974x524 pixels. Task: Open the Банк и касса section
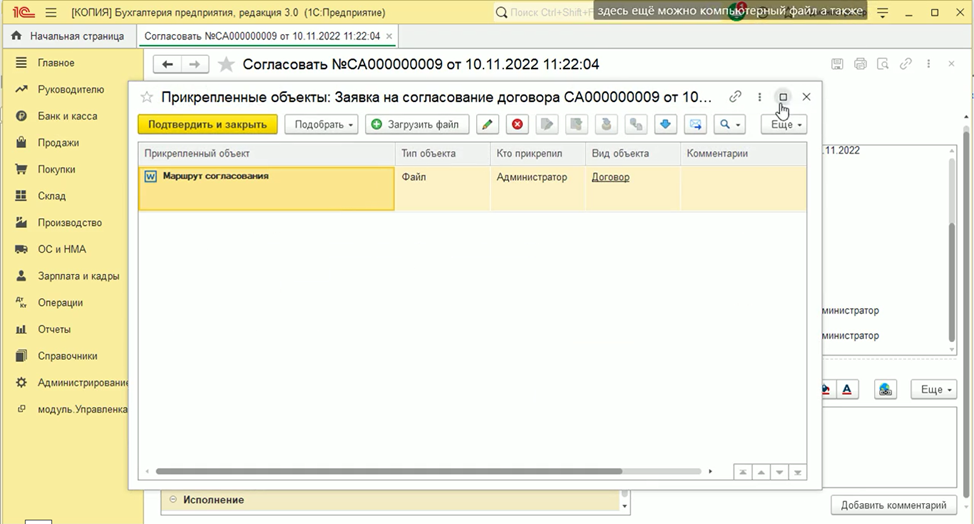(67, 116)
